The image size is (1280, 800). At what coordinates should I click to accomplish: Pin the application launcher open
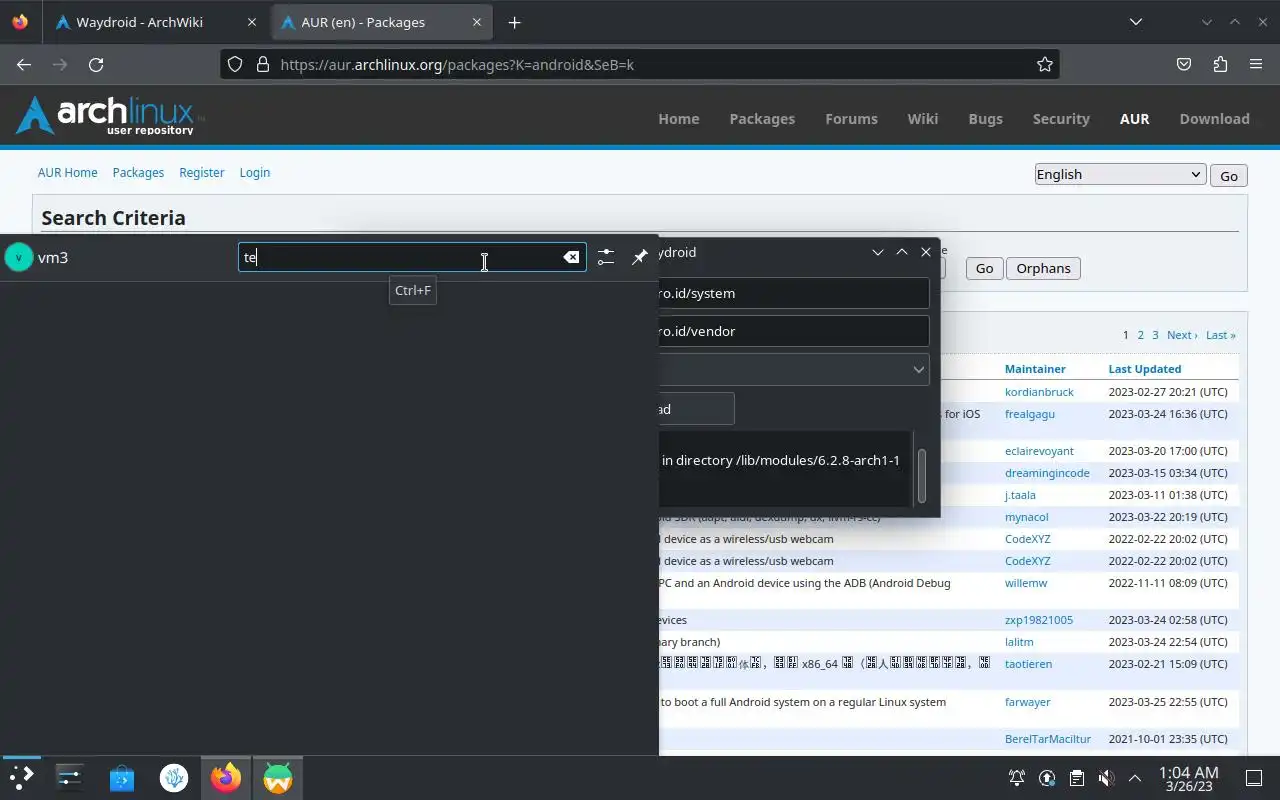click(x=640, y=257)
